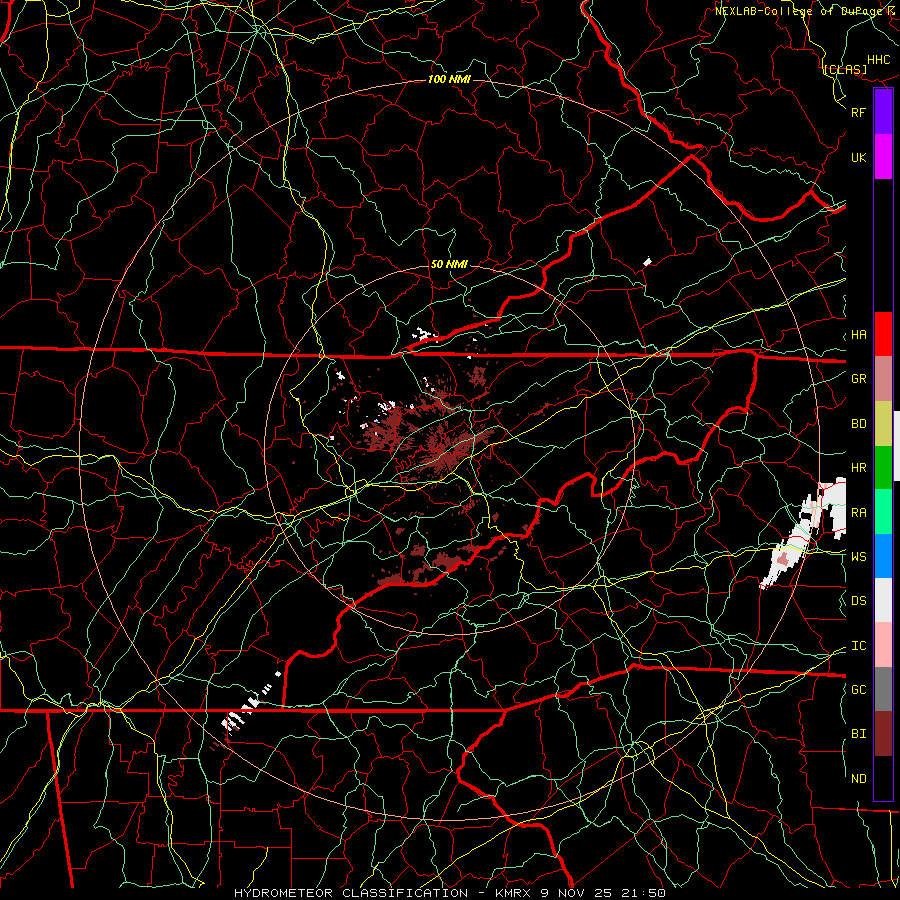Pick the dark green HR legend swatch
This screenshot has width=900, height=900.
tap(883, 467)
